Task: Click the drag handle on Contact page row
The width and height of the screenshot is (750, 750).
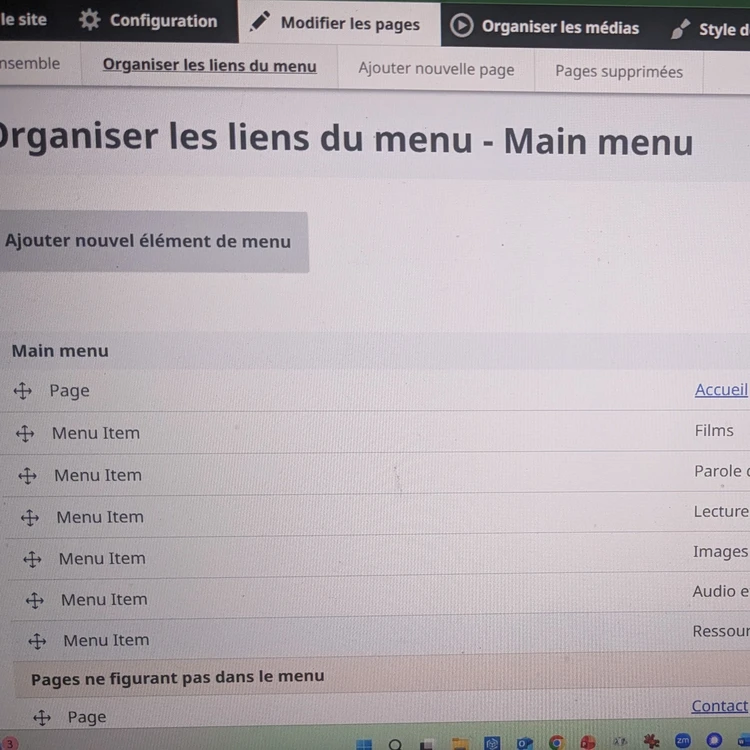Action: pos(41,717)
